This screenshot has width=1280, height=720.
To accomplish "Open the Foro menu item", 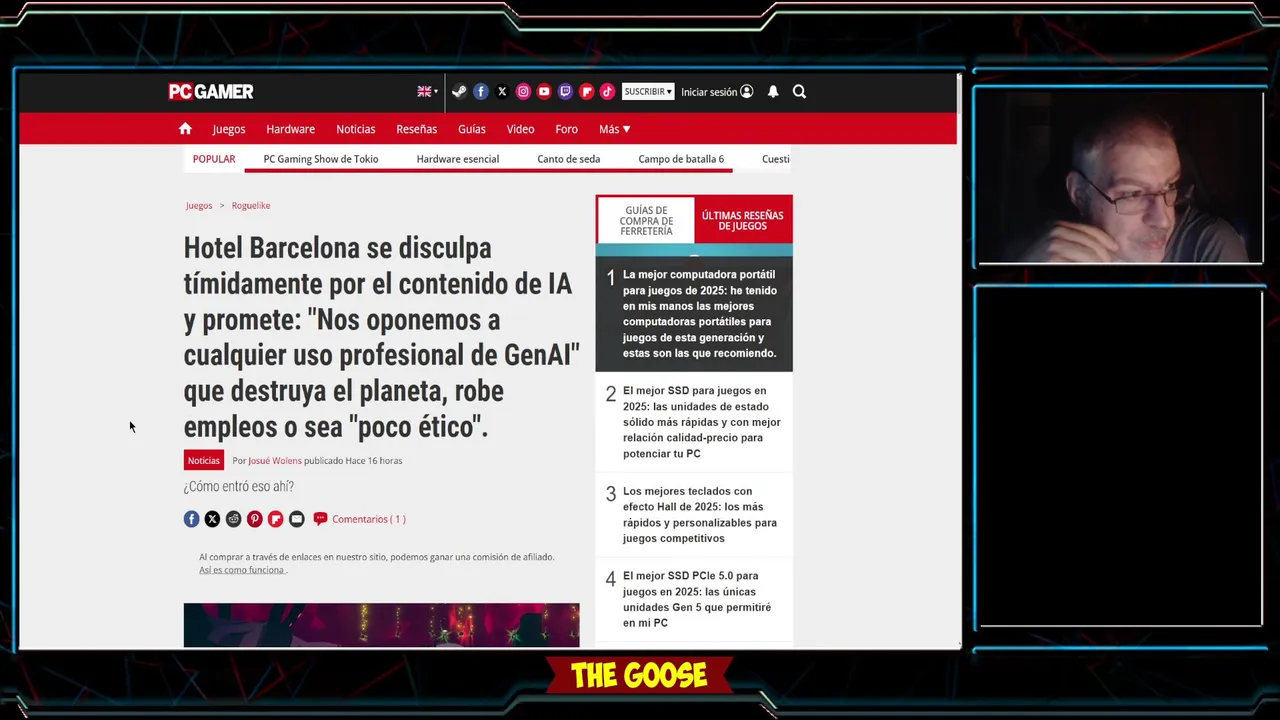I will point(566,129).
